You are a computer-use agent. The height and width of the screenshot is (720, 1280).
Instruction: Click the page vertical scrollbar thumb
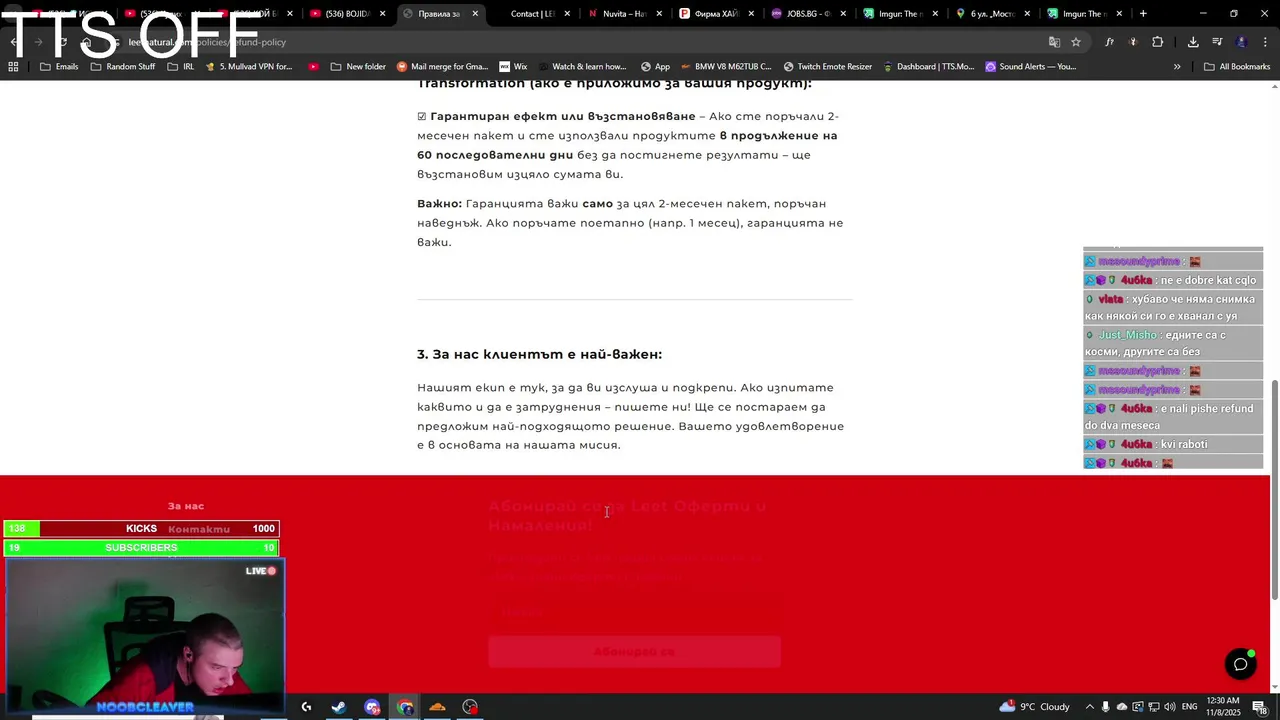pos(1274,490)
